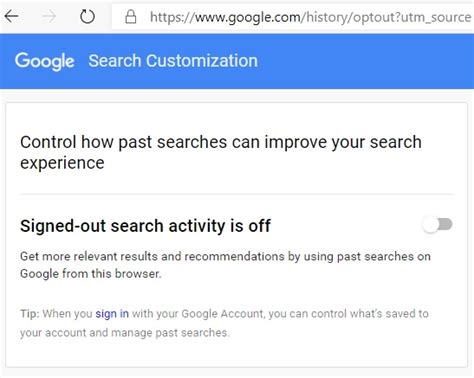
Task: Click the divider line under the main heading
Action: tap(237, 194)
